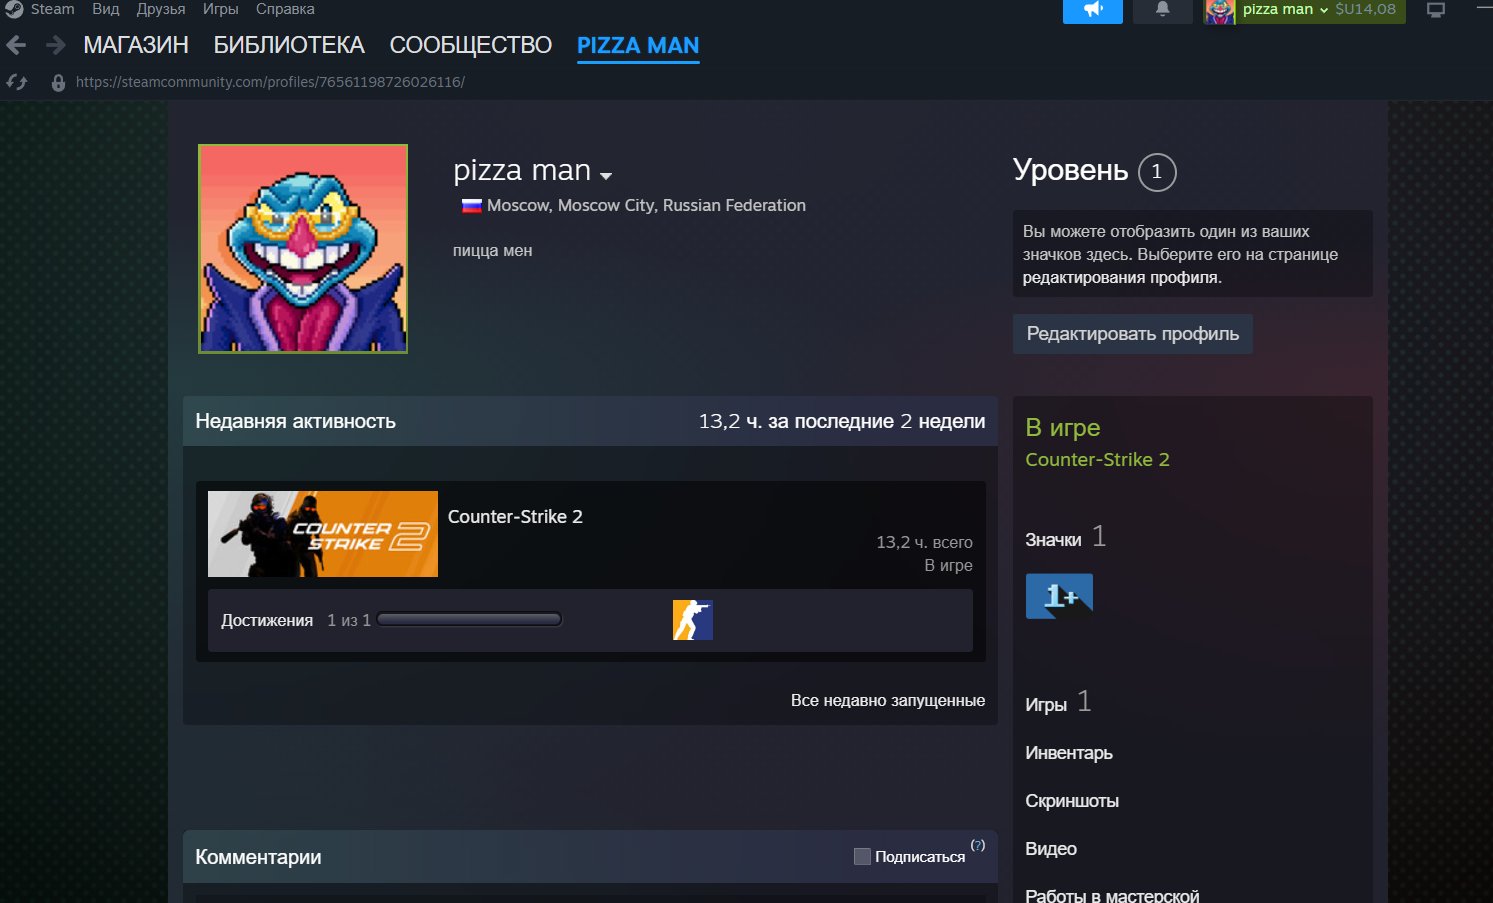This screenshot has width=1493, height=903.
Task: Click the wallet balance $U14,08
Action: pos(1365,9)
